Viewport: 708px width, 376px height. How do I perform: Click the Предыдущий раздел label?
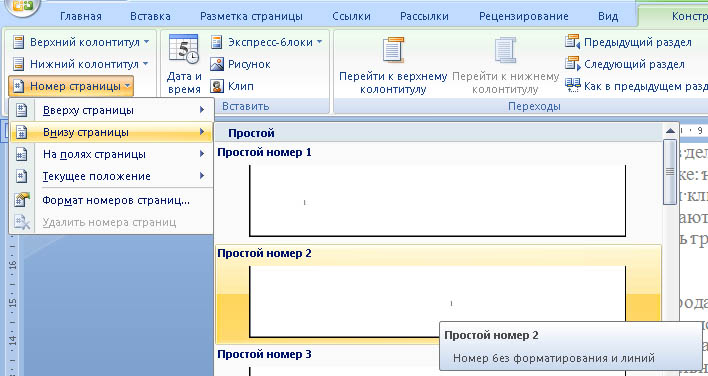638,42
